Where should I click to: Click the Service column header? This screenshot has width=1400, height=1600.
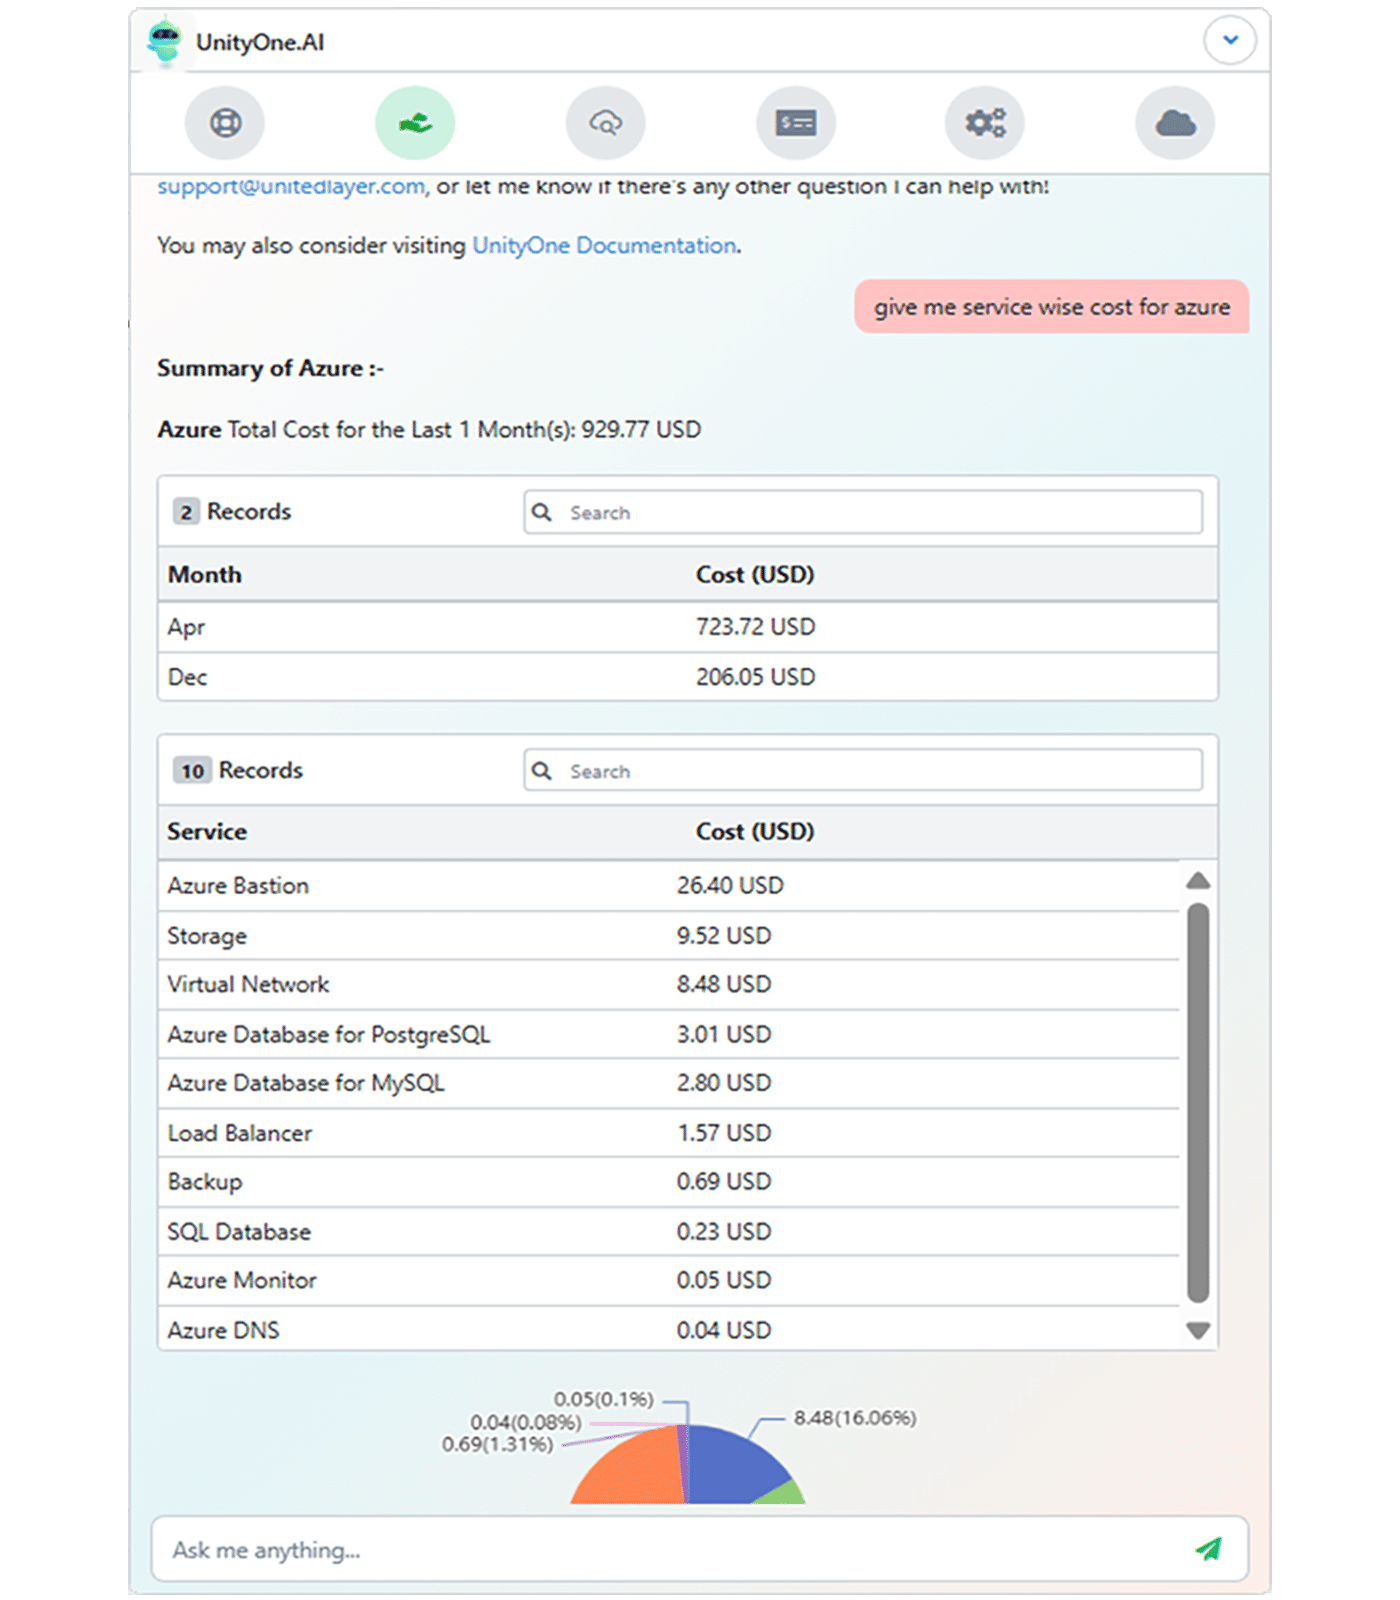(x=207, y=832)
